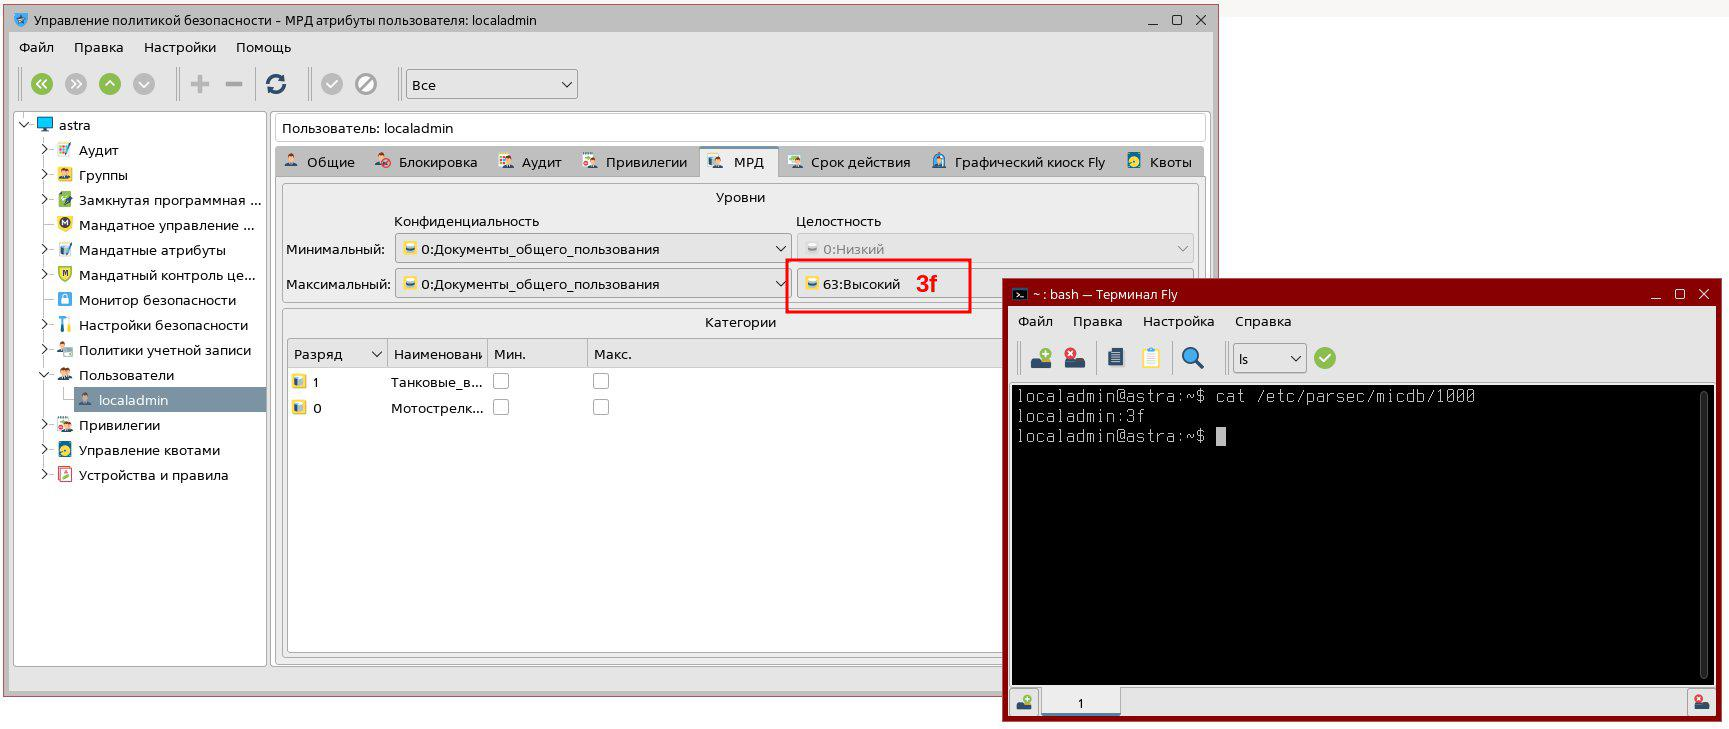
Task: Open Монитор безопасности in sidebar
Action: coord(157,300)
